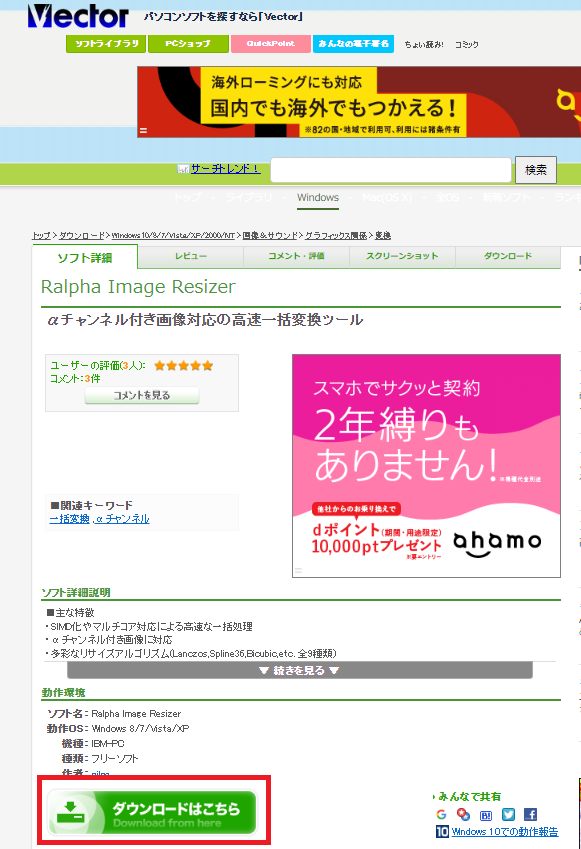Share this page on Facebook
The height and width of the screenshot is (849, 581).
(530, 814)
